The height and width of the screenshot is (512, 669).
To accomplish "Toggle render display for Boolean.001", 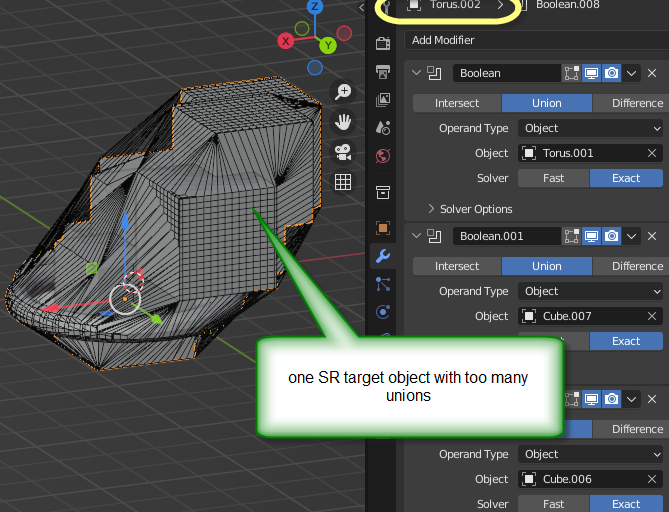I will tap(611, 236).
